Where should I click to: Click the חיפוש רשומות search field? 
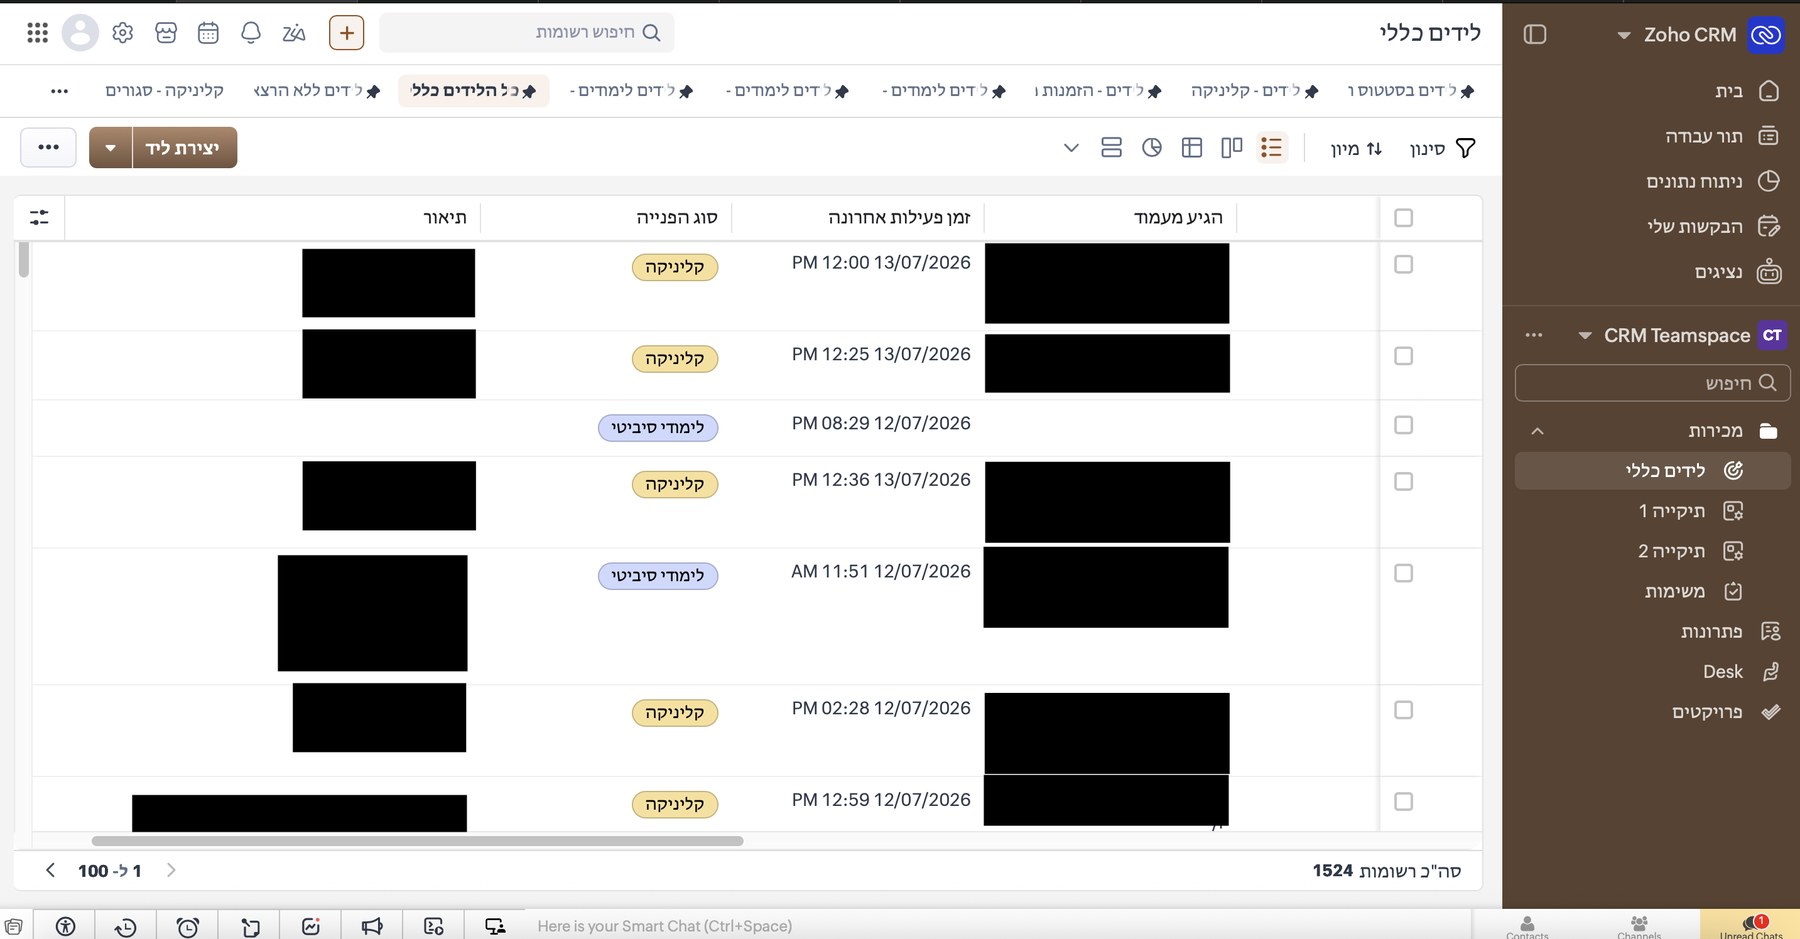(527, 33)
